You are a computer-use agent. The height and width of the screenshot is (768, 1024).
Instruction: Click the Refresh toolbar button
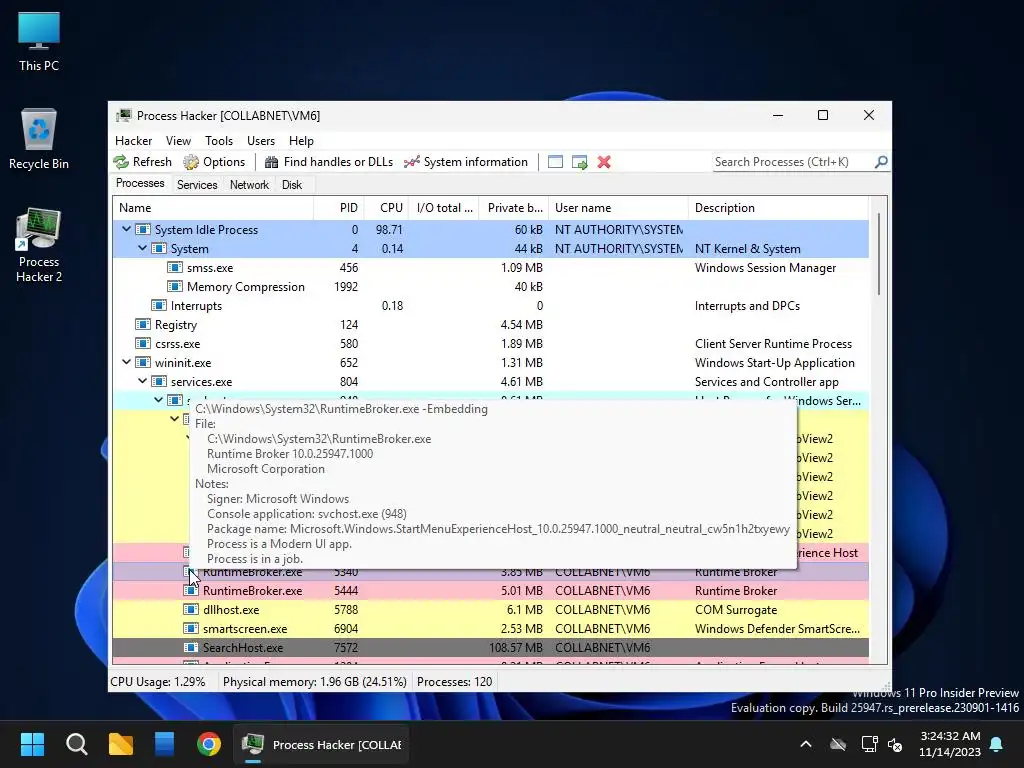142,162
